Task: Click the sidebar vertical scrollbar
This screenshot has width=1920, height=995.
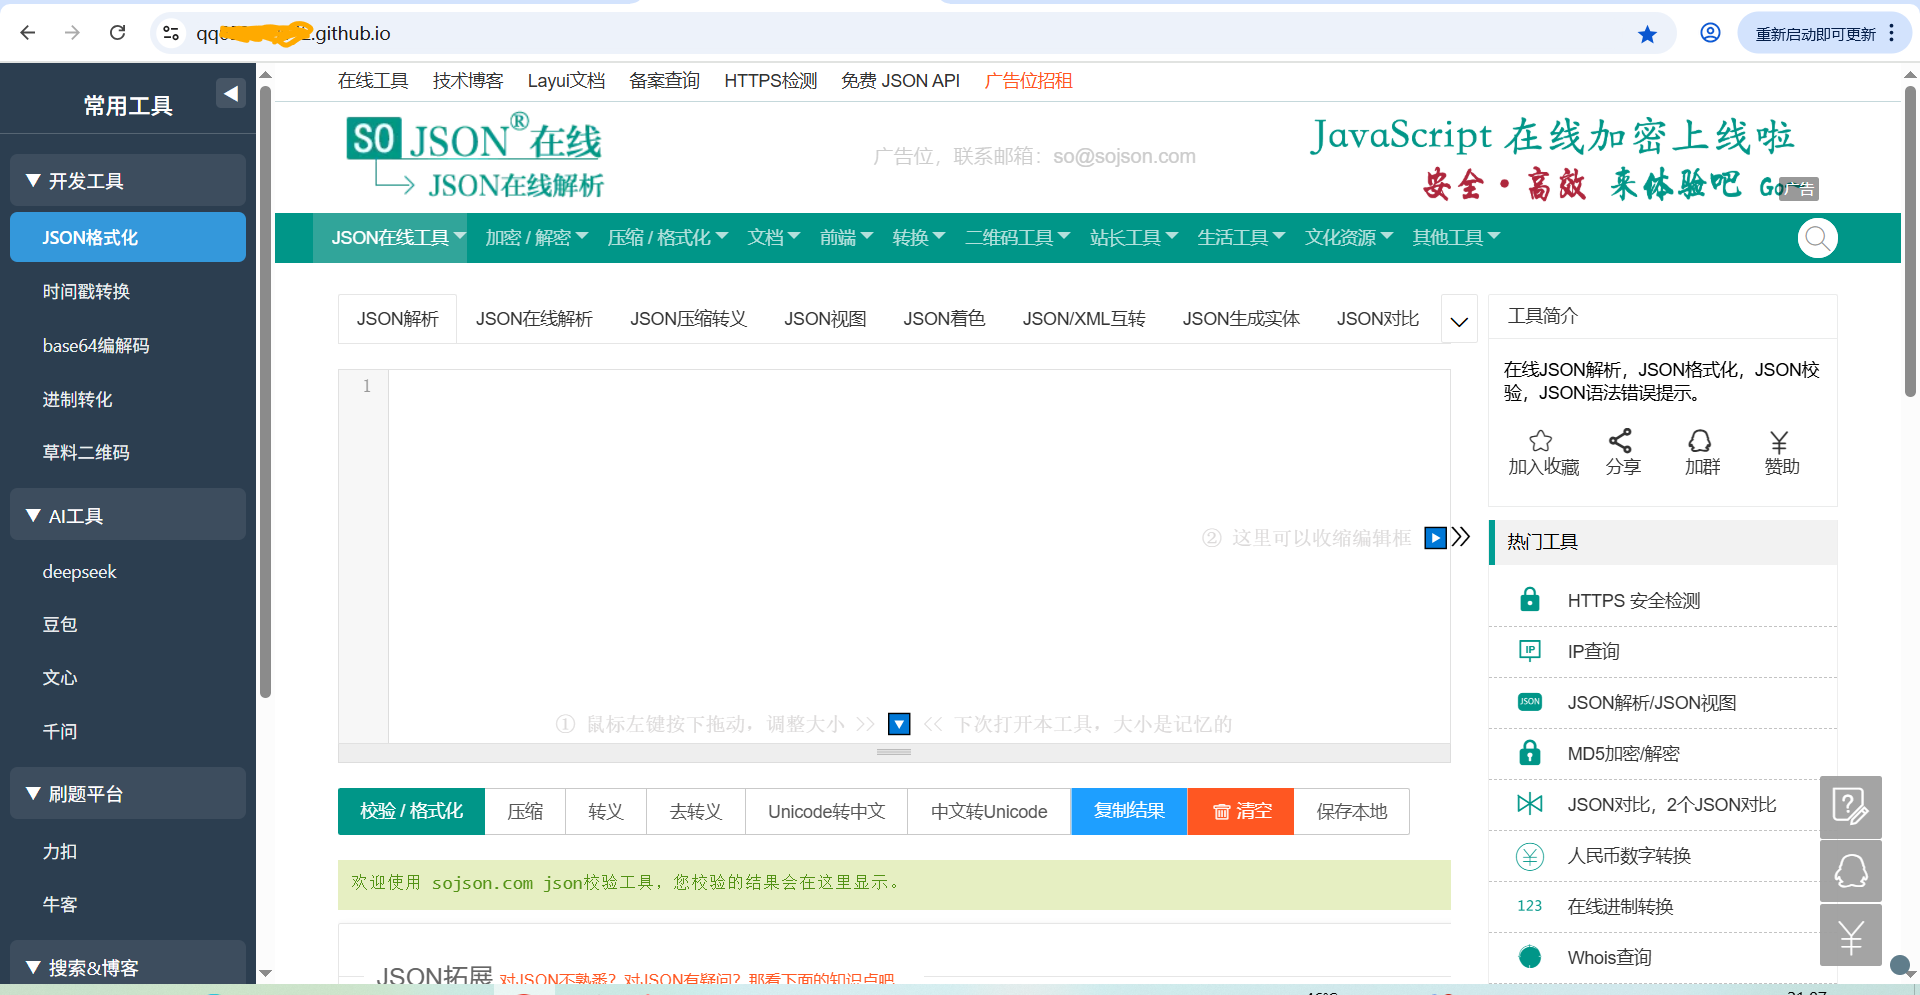Action: point(265,390)
